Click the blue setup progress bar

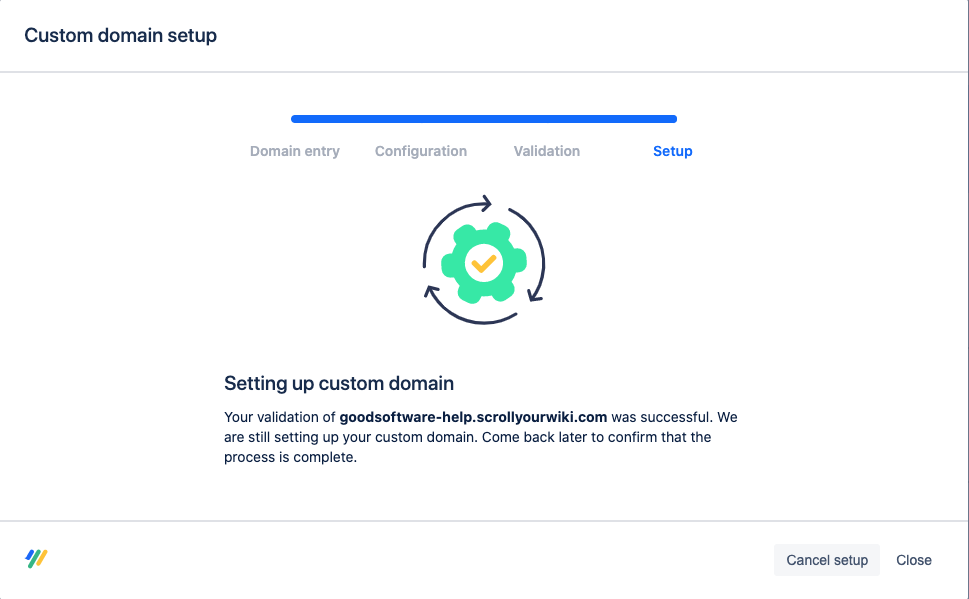484,119
